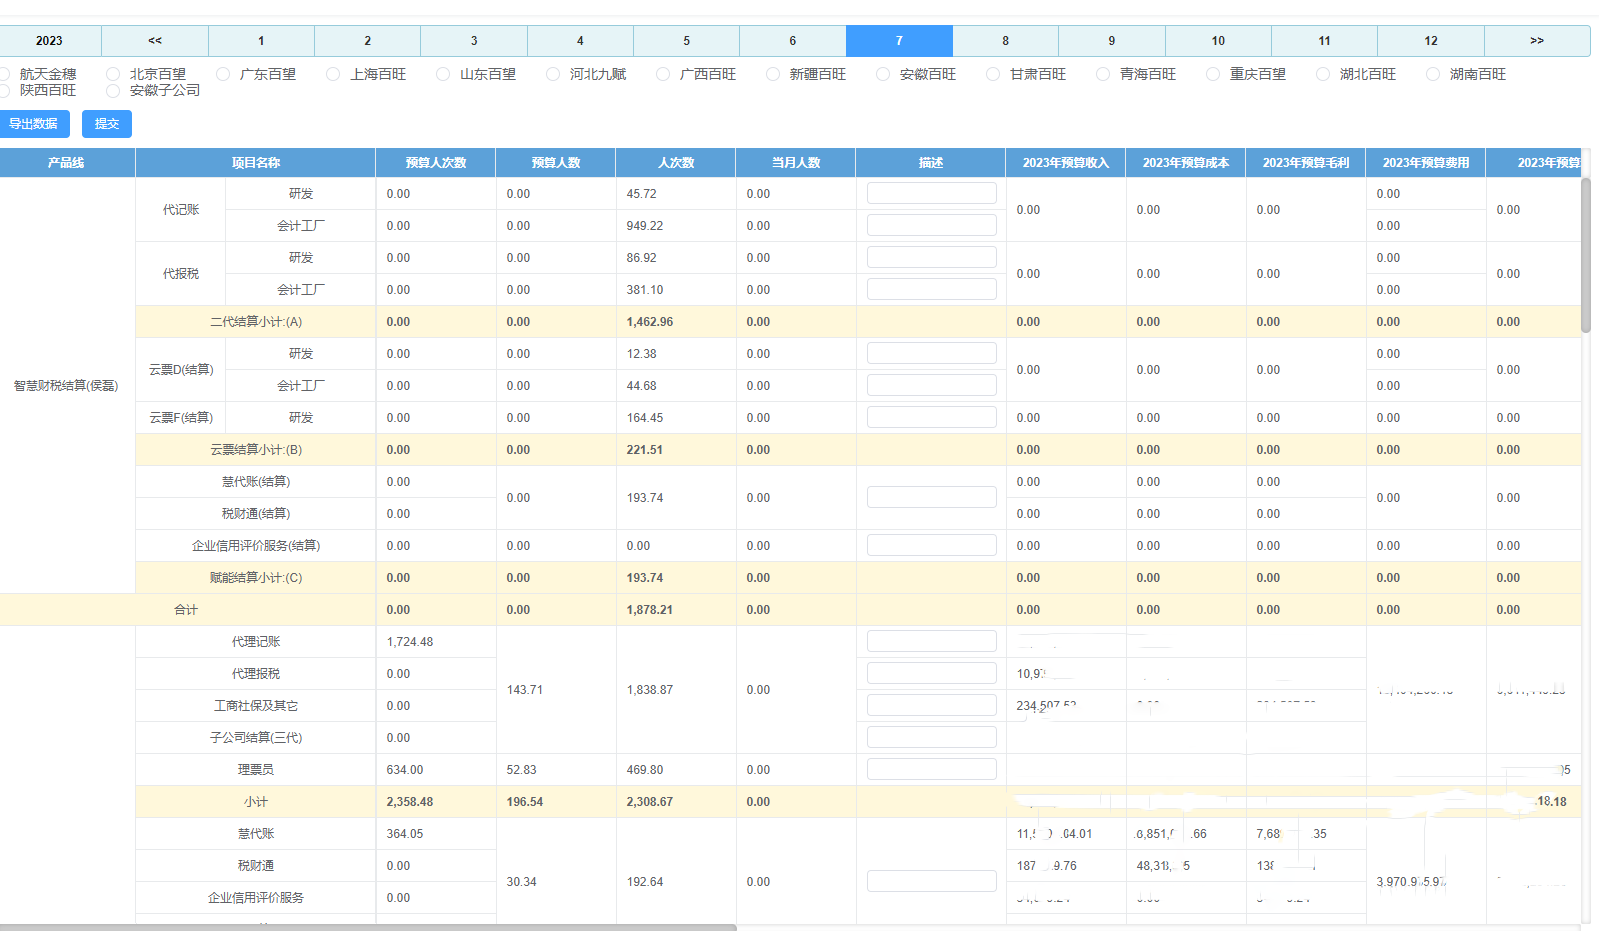Click description field for 代报税 研发 row
The image size is (1599, 931).
pyautogui.click(x=932, y=257)
